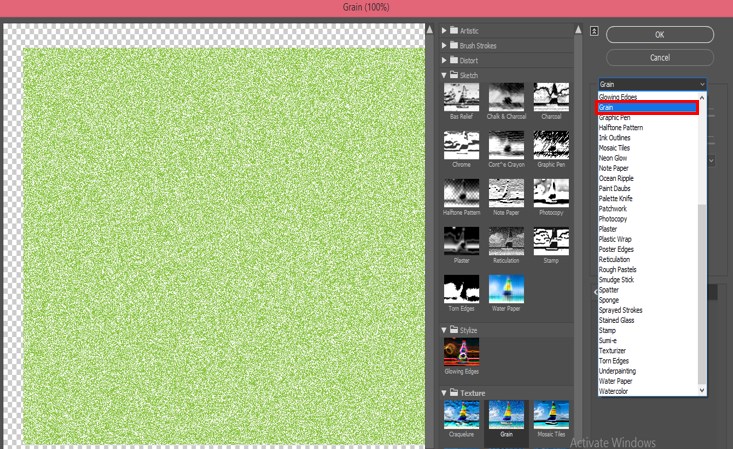Collapse the Texture filter category
The height and width of the screenshot is (449, 733).
coord(444,393)
